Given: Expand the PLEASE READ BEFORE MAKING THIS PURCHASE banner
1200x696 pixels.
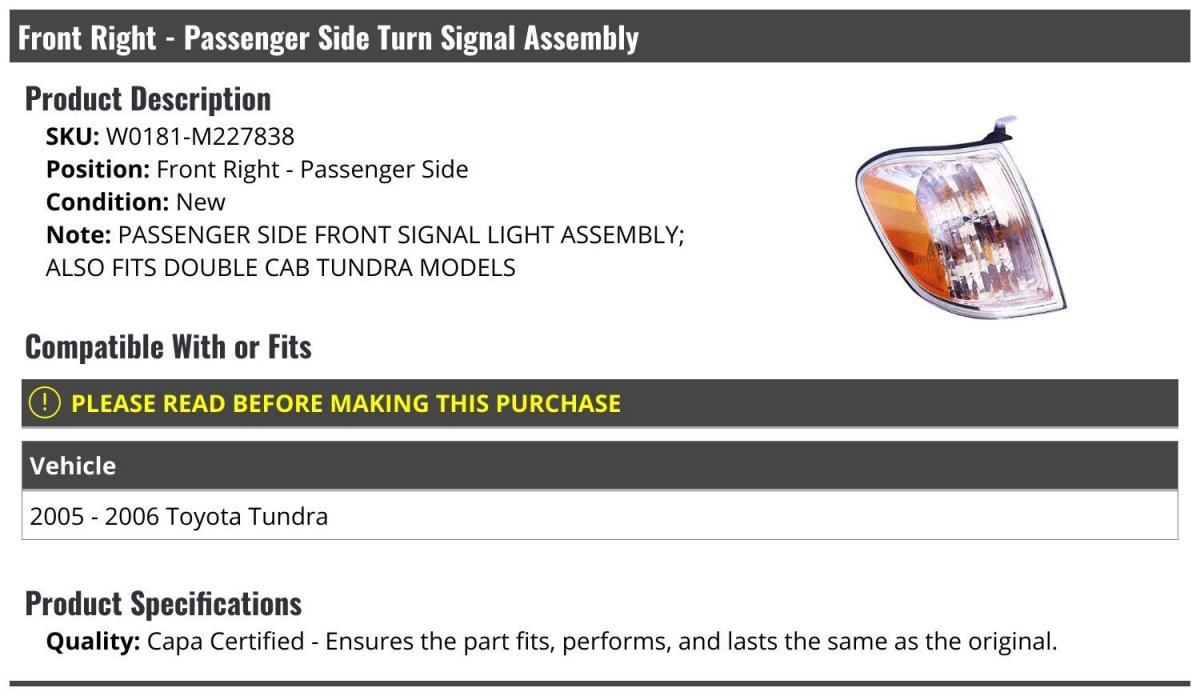Looking at the screenshot, I should [345, 403].
